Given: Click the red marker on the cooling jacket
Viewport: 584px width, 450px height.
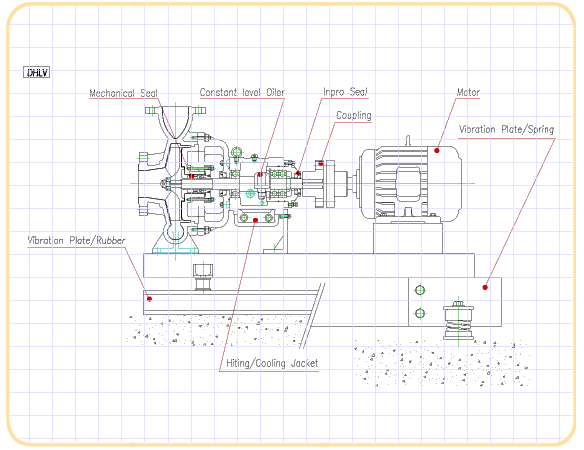Looking at the screenshot, I should click(256, 220).
